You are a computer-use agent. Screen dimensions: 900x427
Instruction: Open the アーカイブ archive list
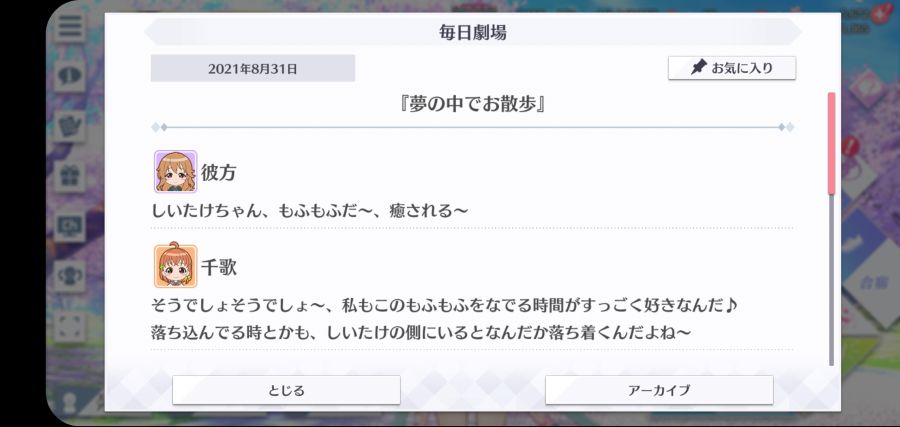(659, 390)
